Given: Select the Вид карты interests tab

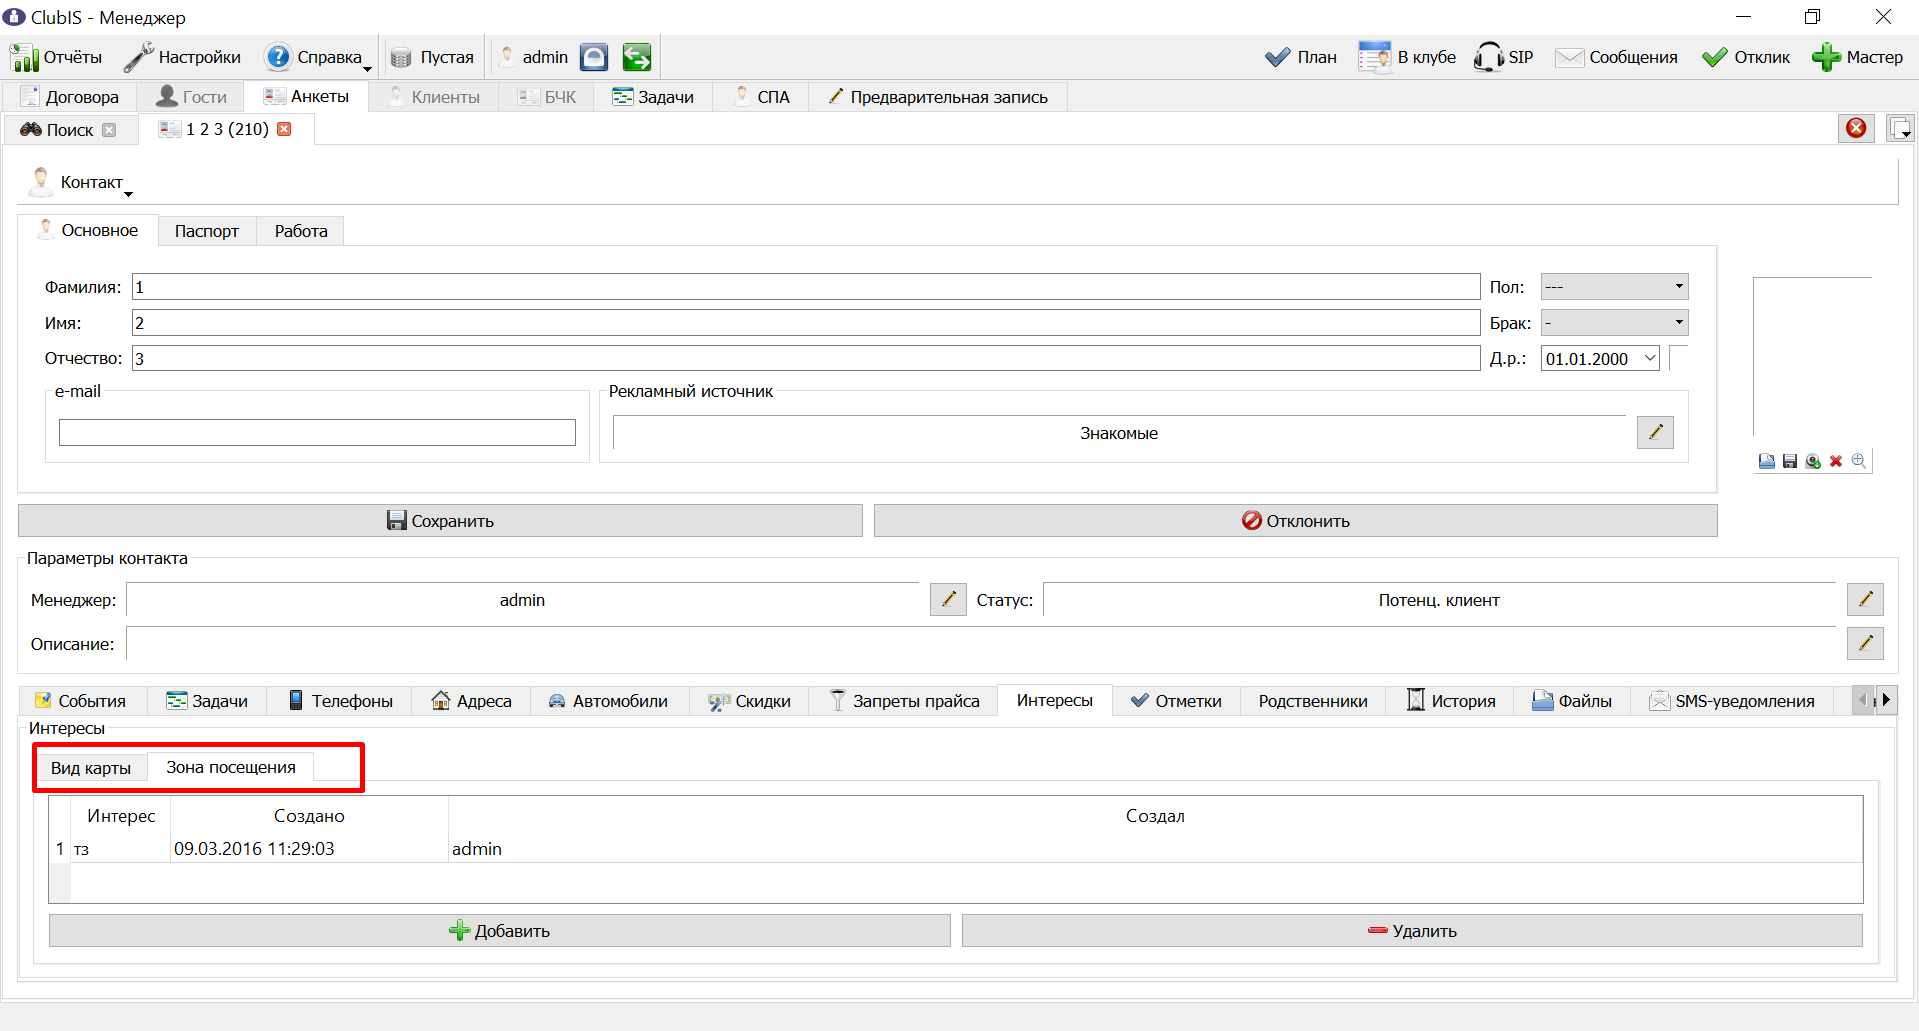Looking at the screenshot, I should pos(91,768).
